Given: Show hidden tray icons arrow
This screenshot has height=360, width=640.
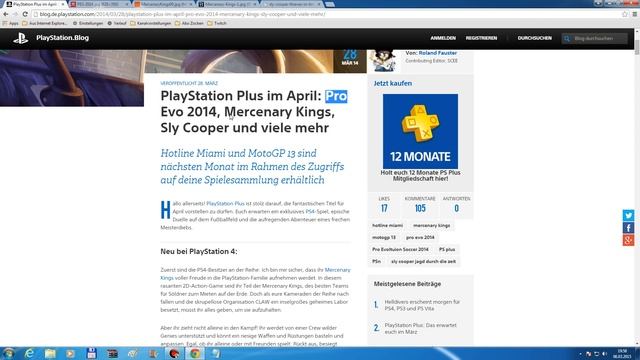Looking at the screenshot, I should 580,354.
